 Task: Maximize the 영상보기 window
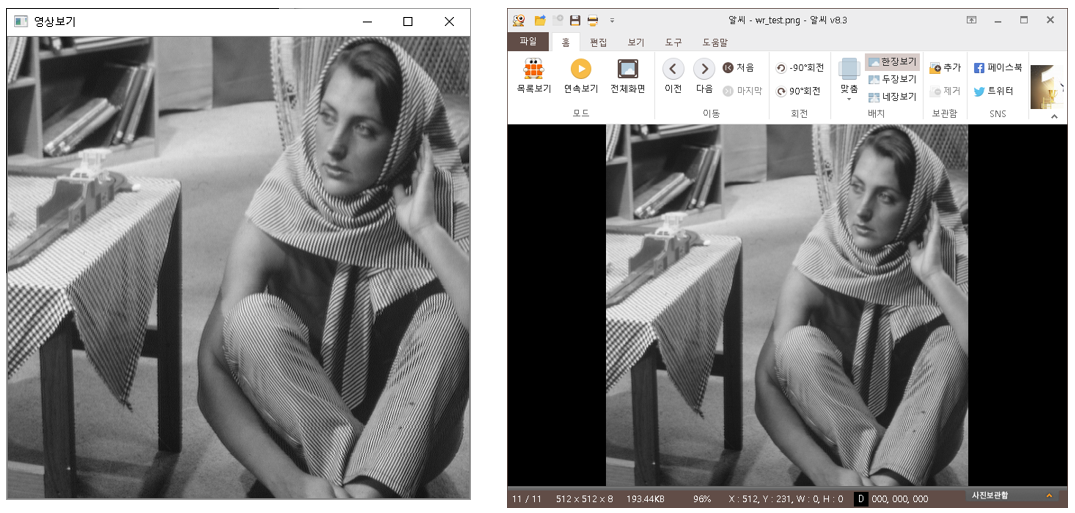tap(408, 21)
